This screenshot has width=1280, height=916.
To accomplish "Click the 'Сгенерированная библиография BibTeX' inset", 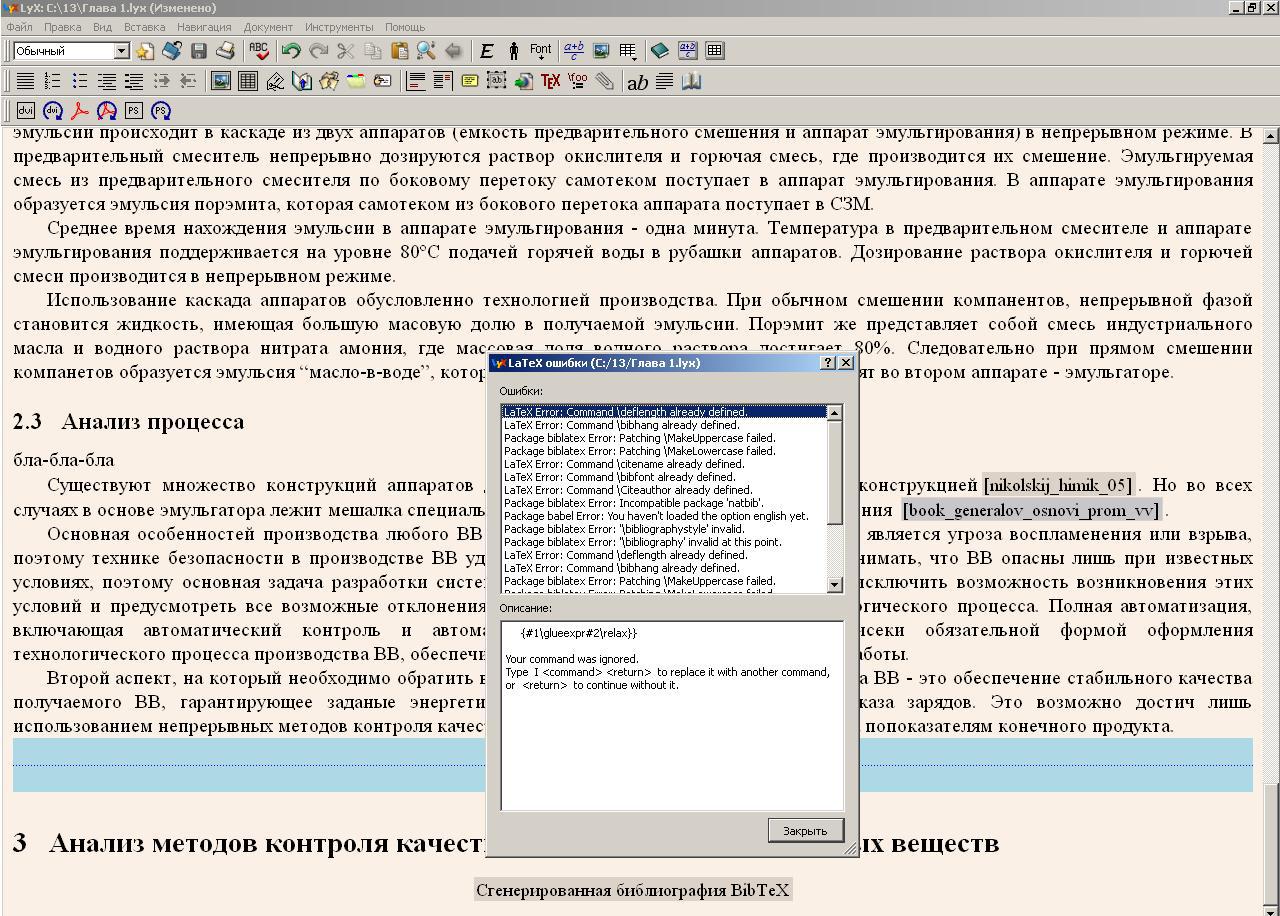I will 633,890.
